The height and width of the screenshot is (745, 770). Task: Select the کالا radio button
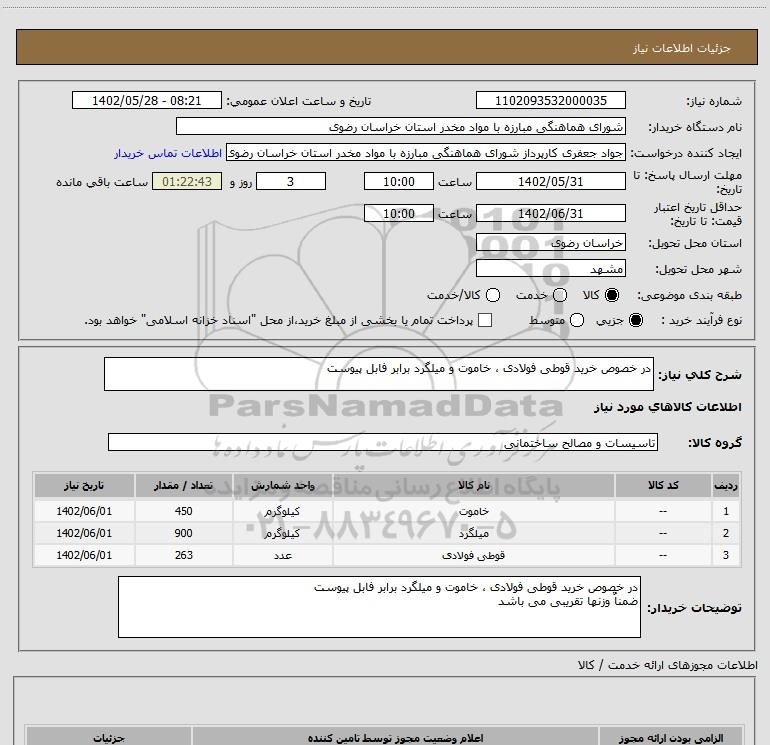[x=612, y=295]
